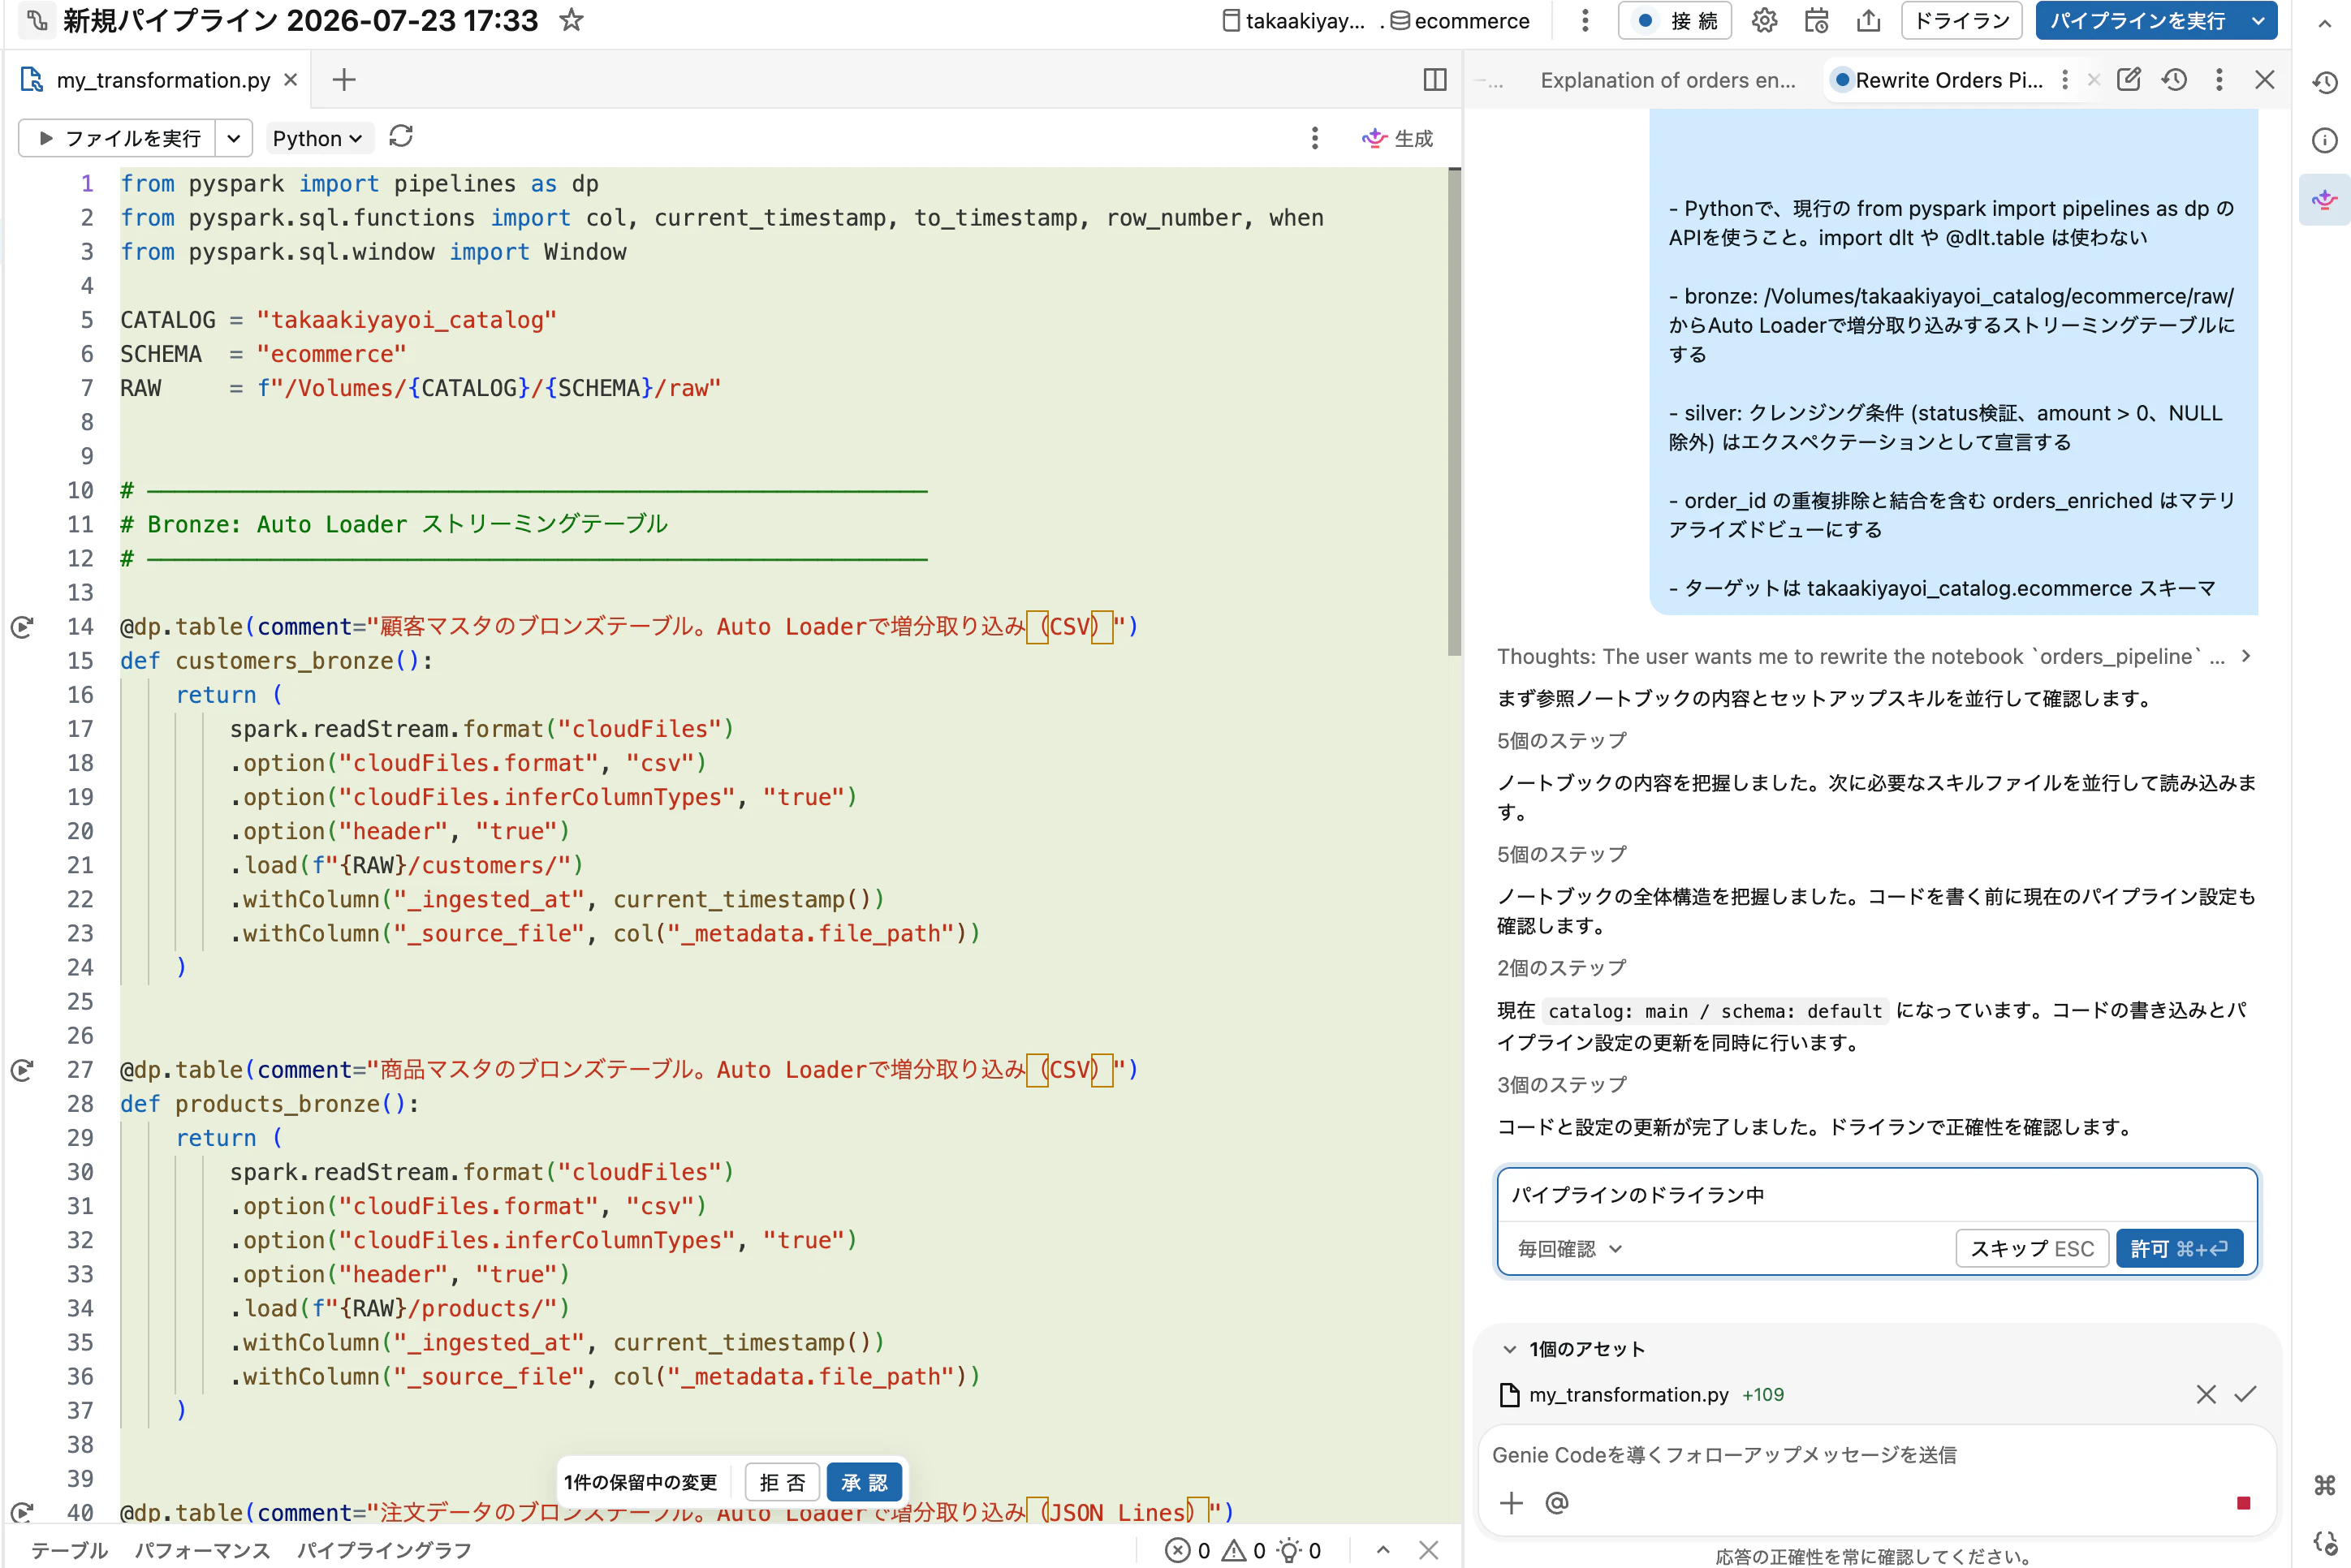Insert an @ mention in chat input
Viewport: 2351px width, 1568px height.
1557,1503
